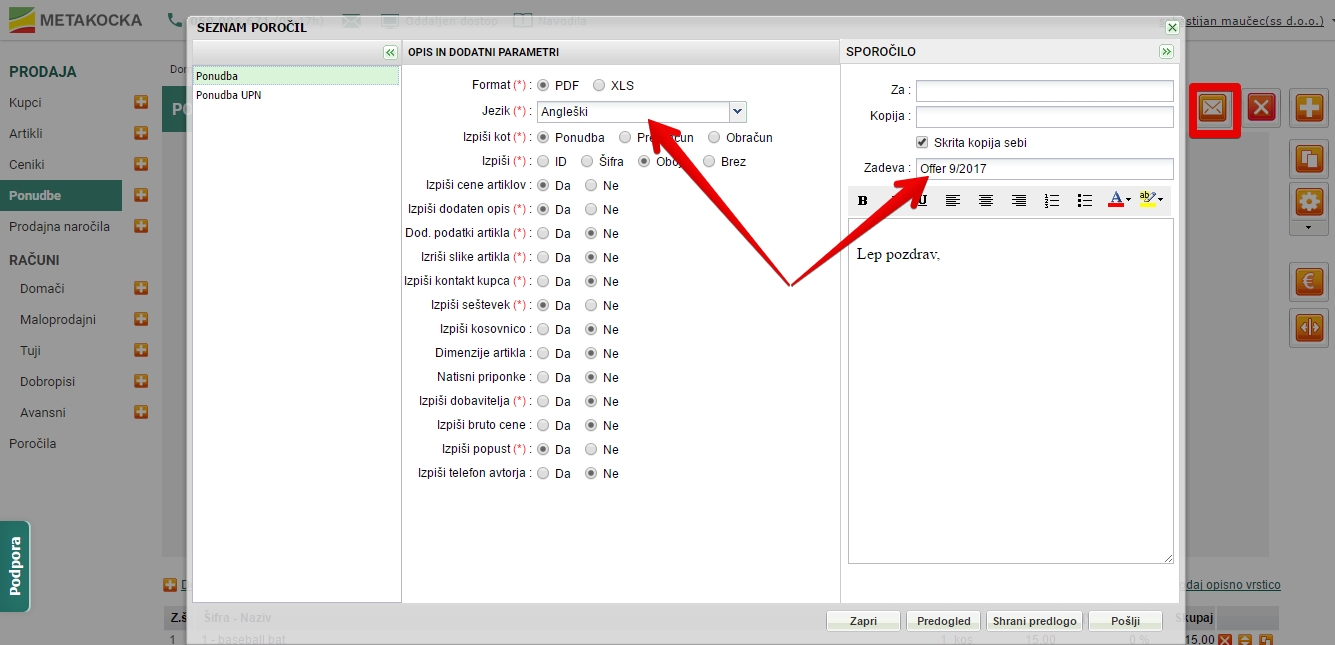Click plus icon next to Dobropisi
Image resolution: width=1335 pixels, height=645 pixels.
tap(141, 381)
